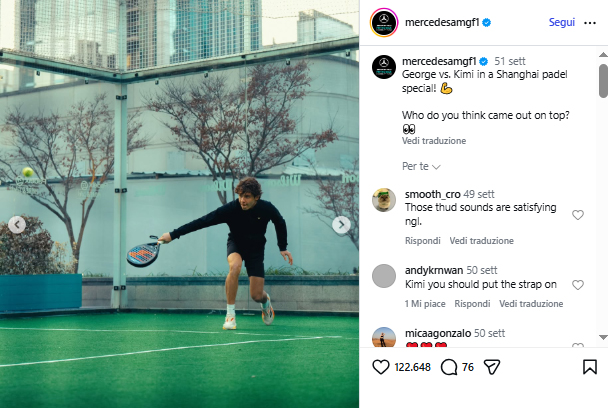Save the post with the bookmark icon

[x=590, y=367]
